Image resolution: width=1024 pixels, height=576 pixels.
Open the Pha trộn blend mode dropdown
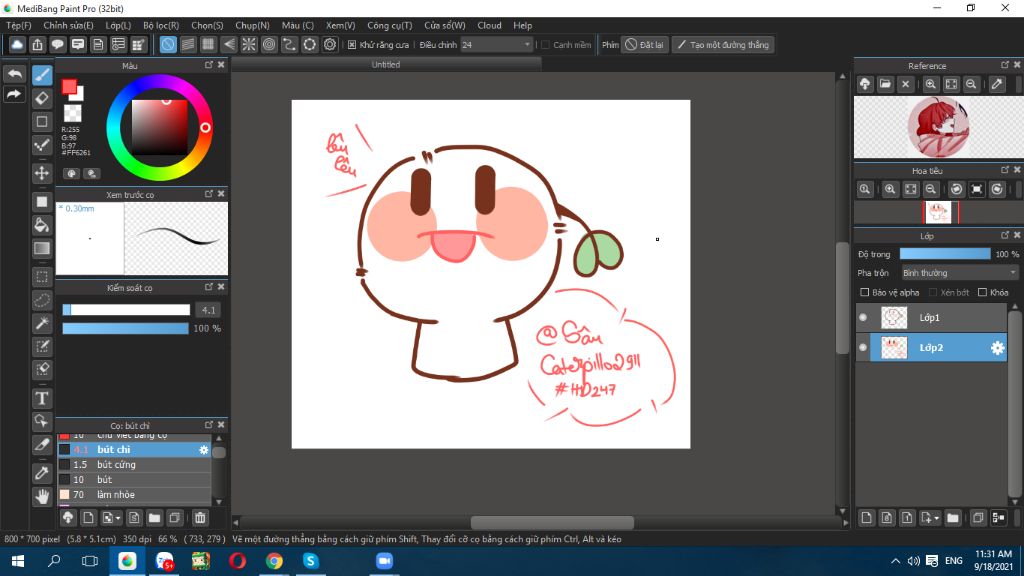[960, 273]
